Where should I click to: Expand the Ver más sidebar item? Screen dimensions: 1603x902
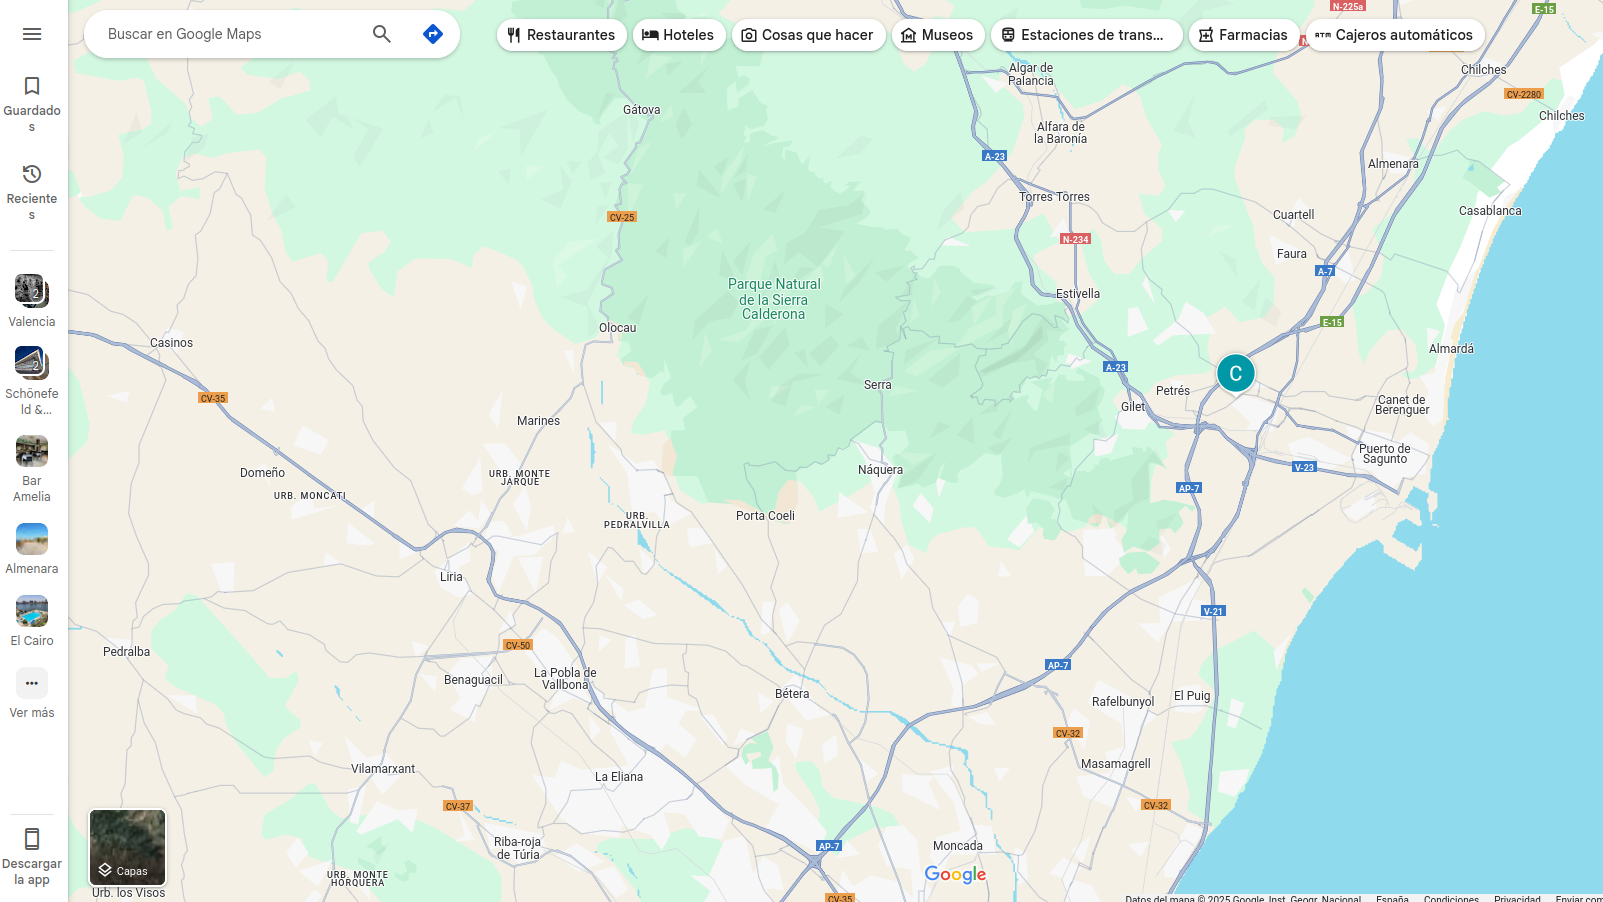pos(32,683)
